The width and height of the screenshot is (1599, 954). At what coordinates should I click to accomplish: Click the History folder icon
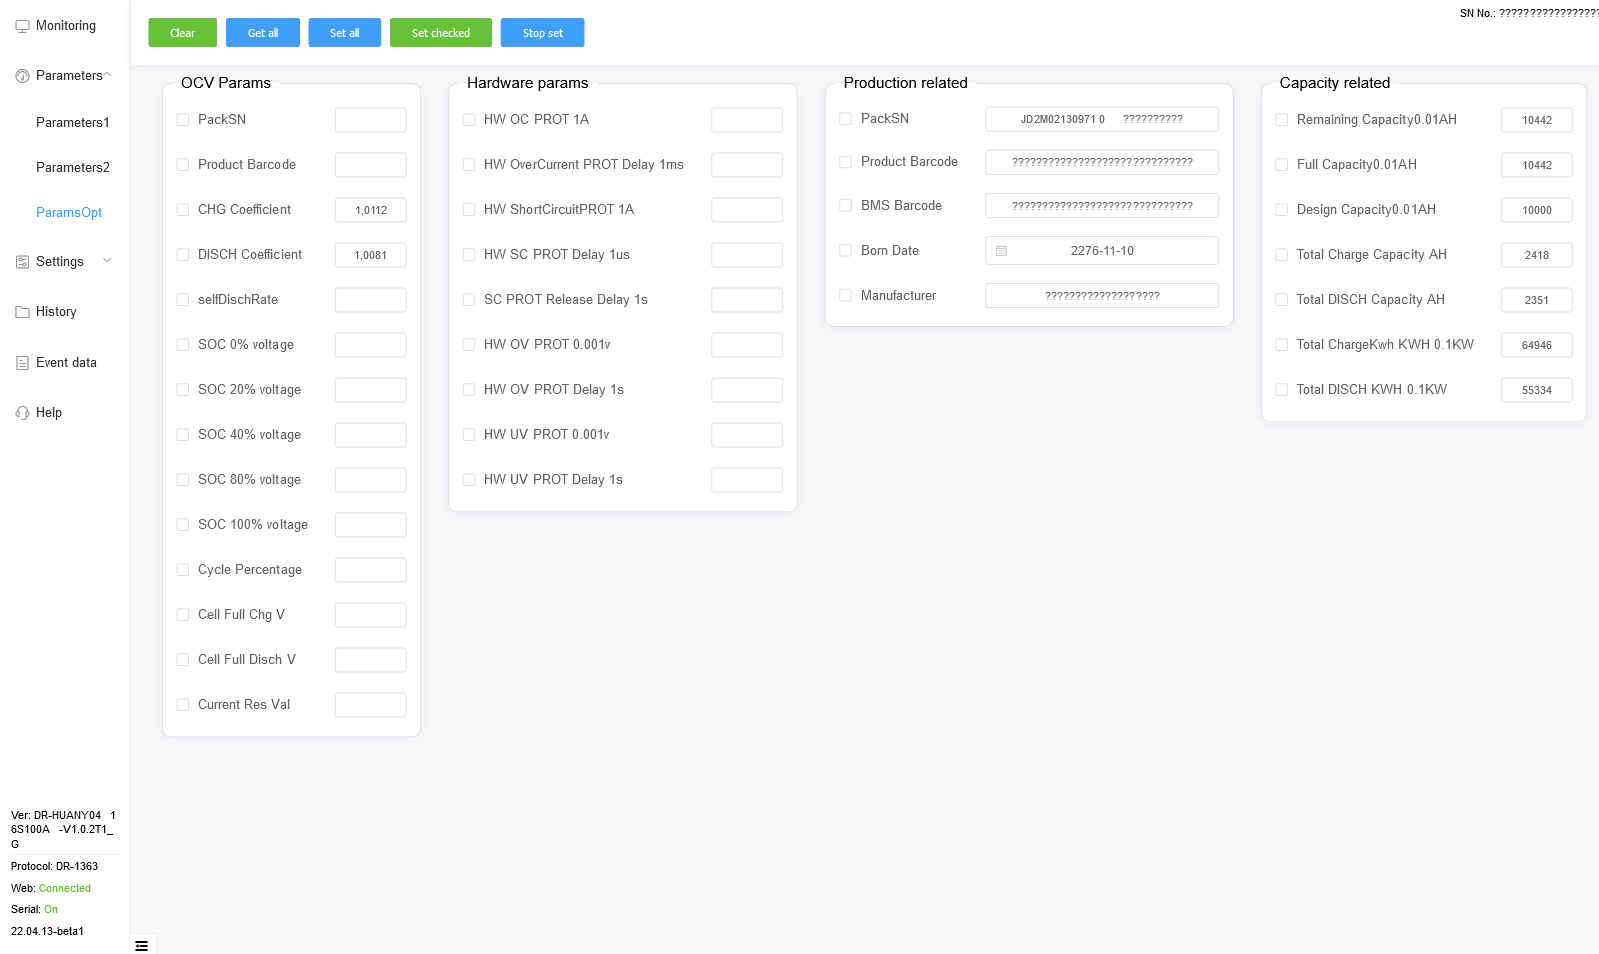(x=22, y=312)
